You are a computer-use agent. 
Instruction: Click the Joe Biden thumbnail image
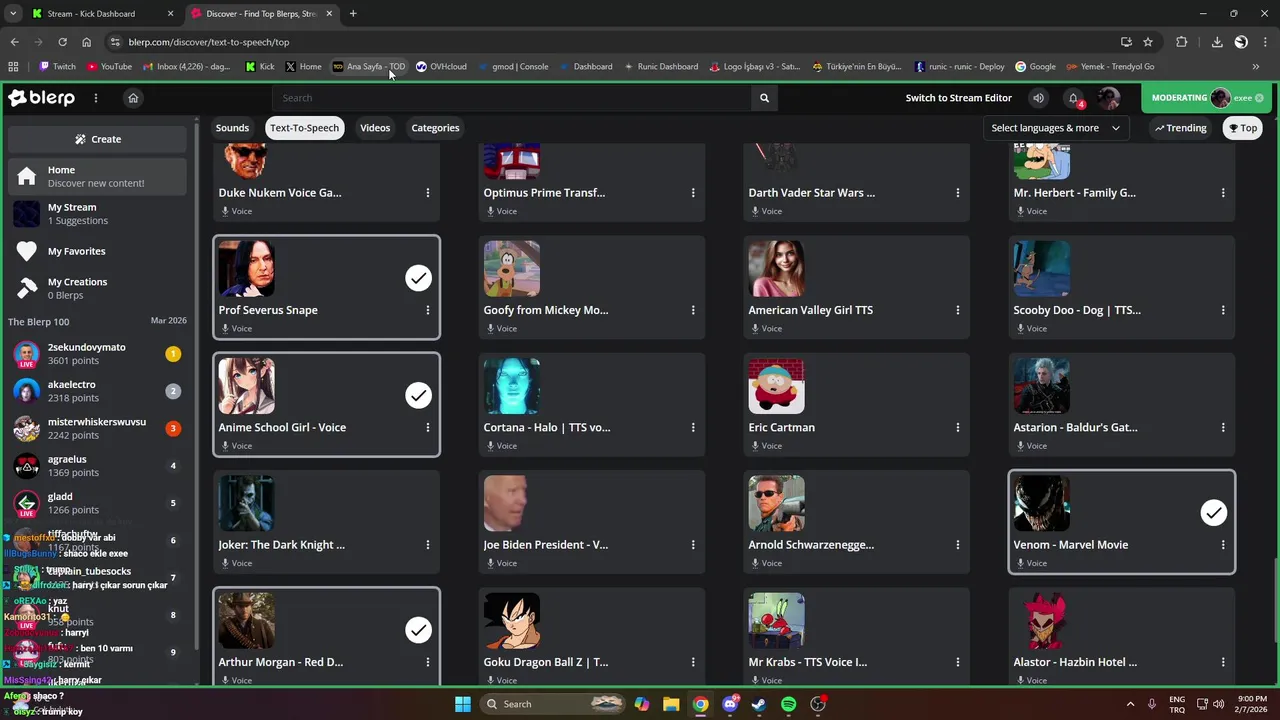coord(511,503)
